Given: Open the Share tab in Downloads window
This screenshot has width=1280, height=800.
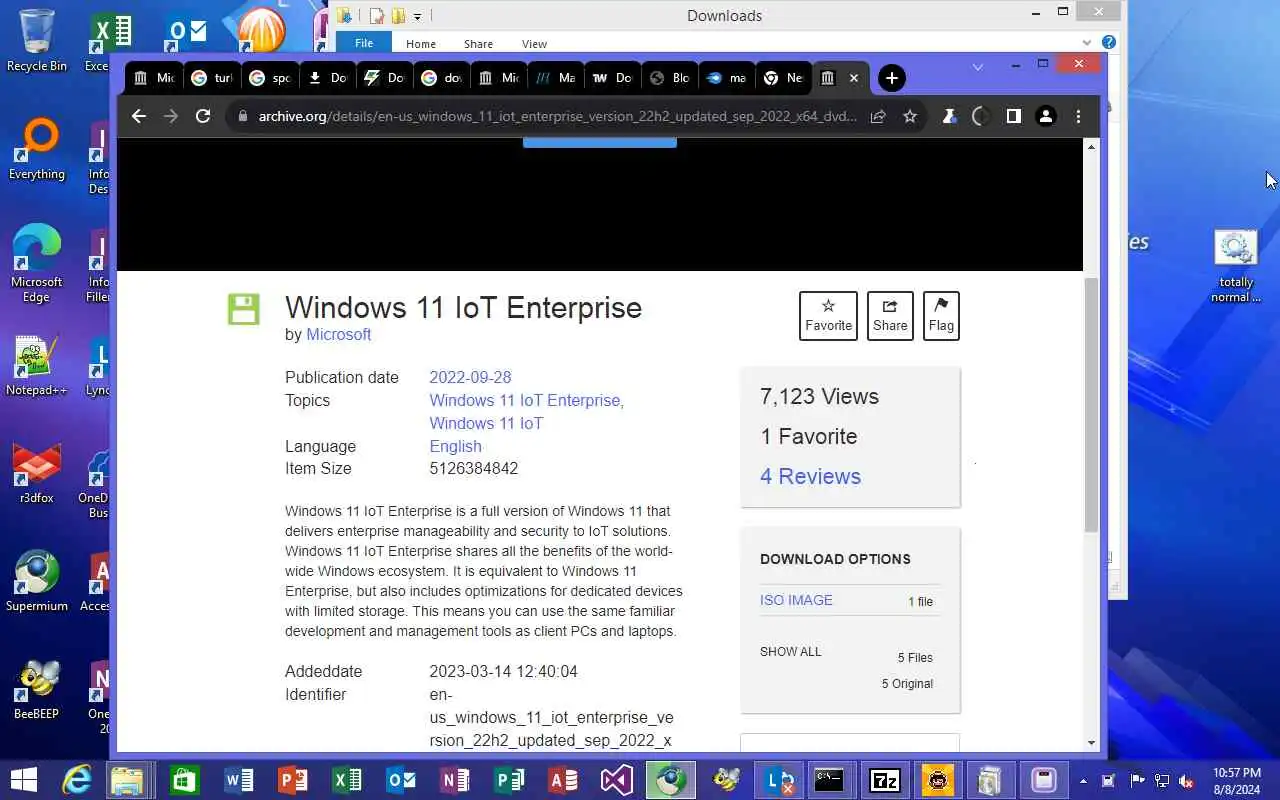Looking at the screenshot, I should [x=478, y=44].
